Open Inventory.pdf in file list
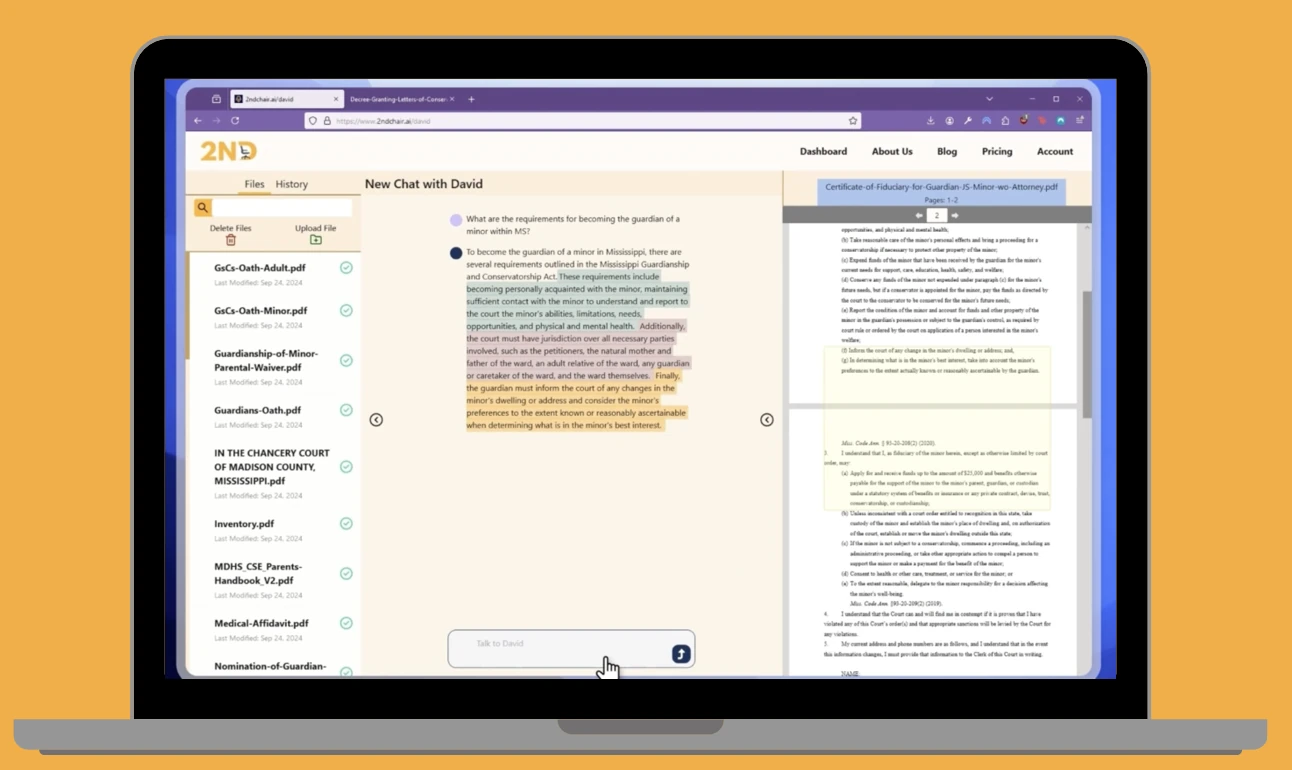 [x=244, y=523]
